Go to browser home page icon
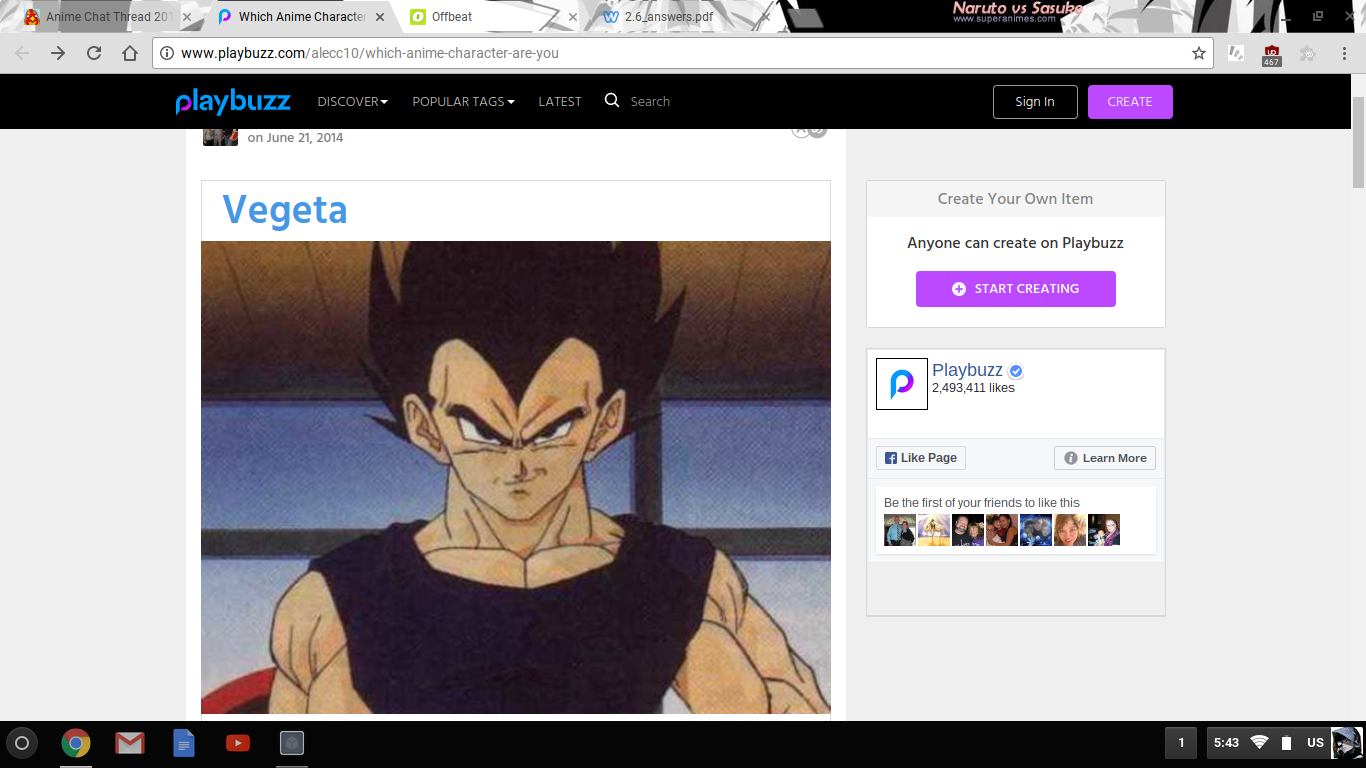 [130, 53]
